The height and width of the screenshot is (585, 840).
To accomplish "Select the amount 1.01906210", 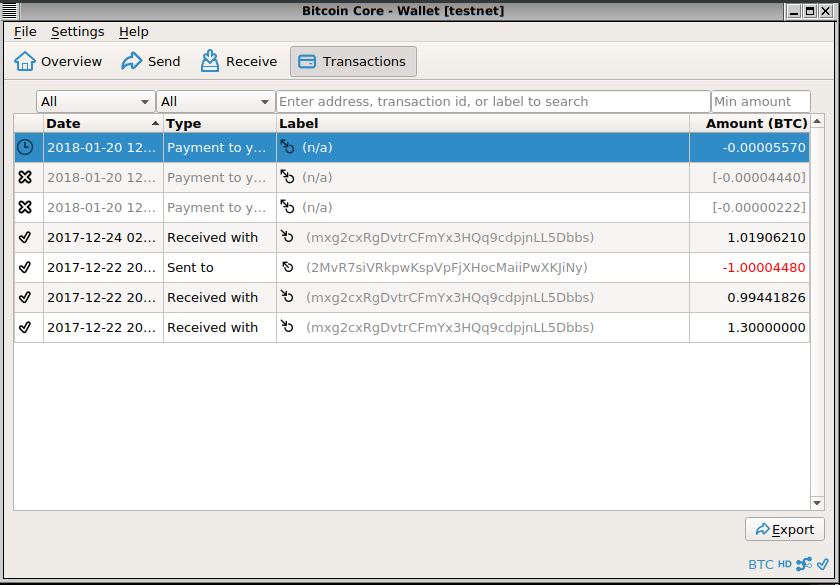I will point(766,237).
